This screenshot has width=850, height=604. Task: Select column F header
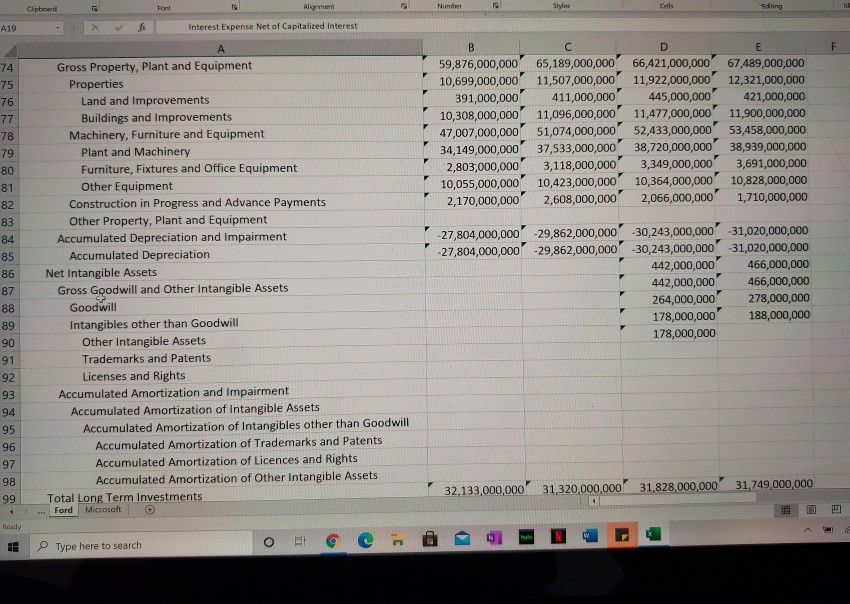tap(834, 47)
